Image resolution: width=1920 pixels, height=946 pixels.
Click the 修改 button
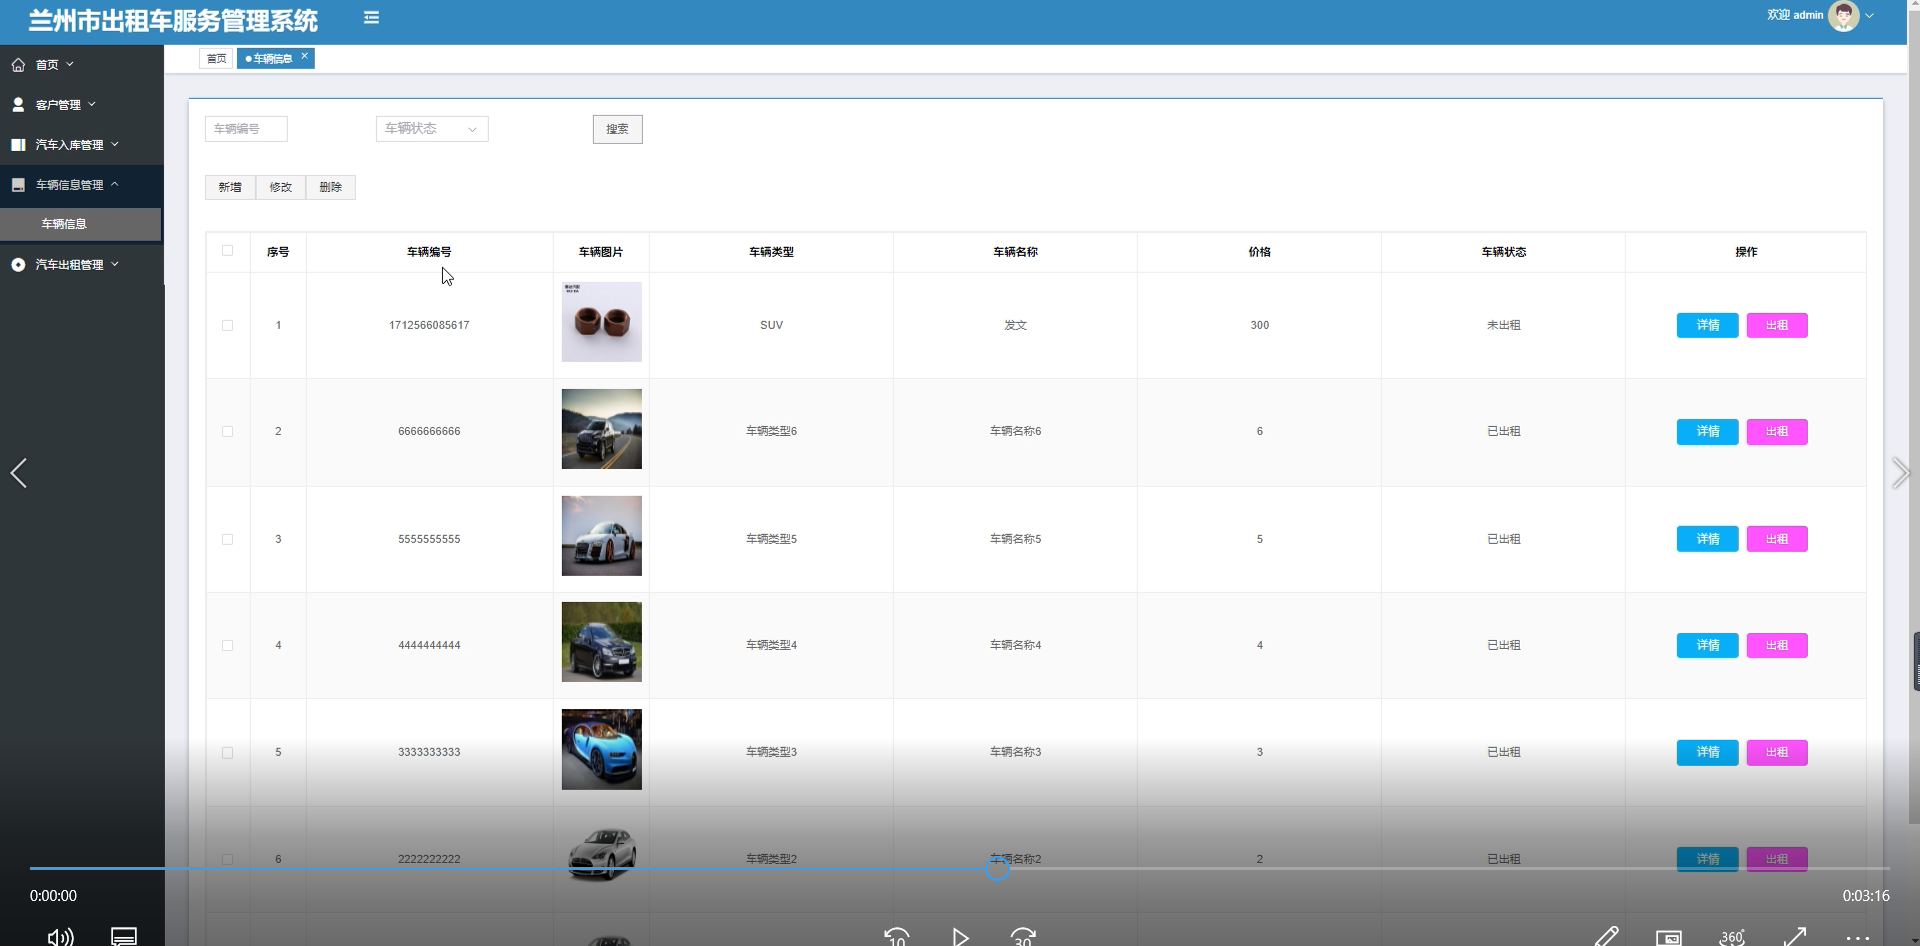pyautogui.click(x=281, y=187)
